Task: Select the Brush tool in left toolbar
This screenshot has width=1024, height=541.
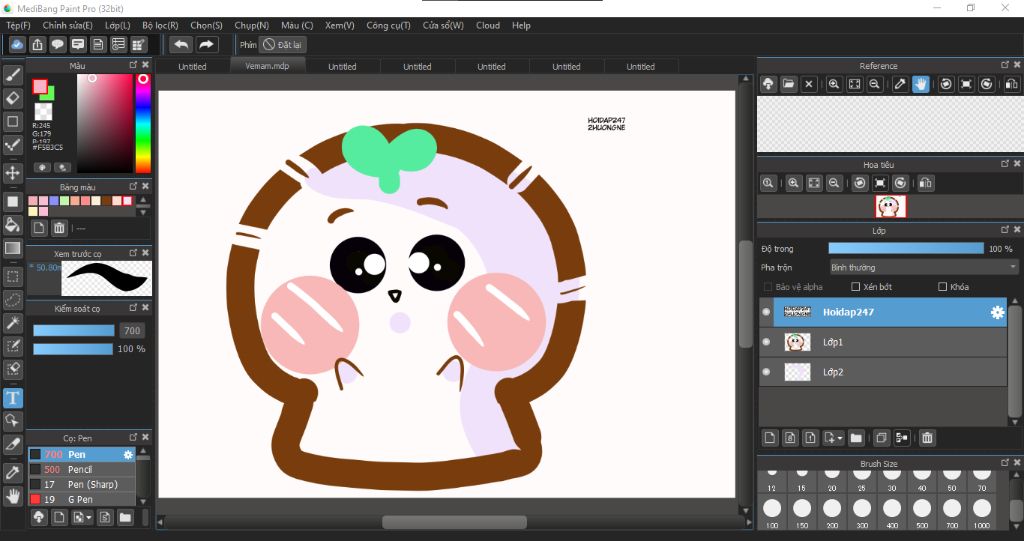Action: click(12, 74)
